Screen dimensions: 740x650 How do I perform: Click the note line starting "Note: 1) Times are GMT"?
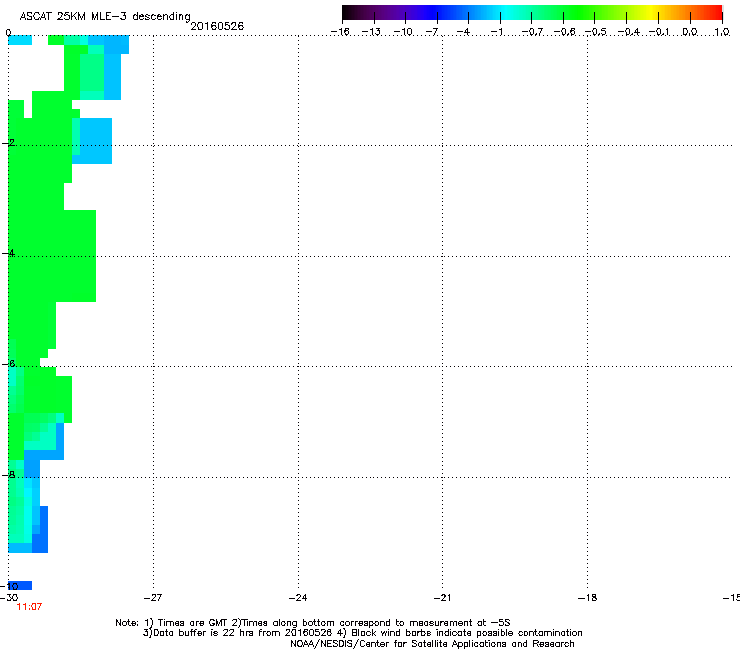[313, 623]
